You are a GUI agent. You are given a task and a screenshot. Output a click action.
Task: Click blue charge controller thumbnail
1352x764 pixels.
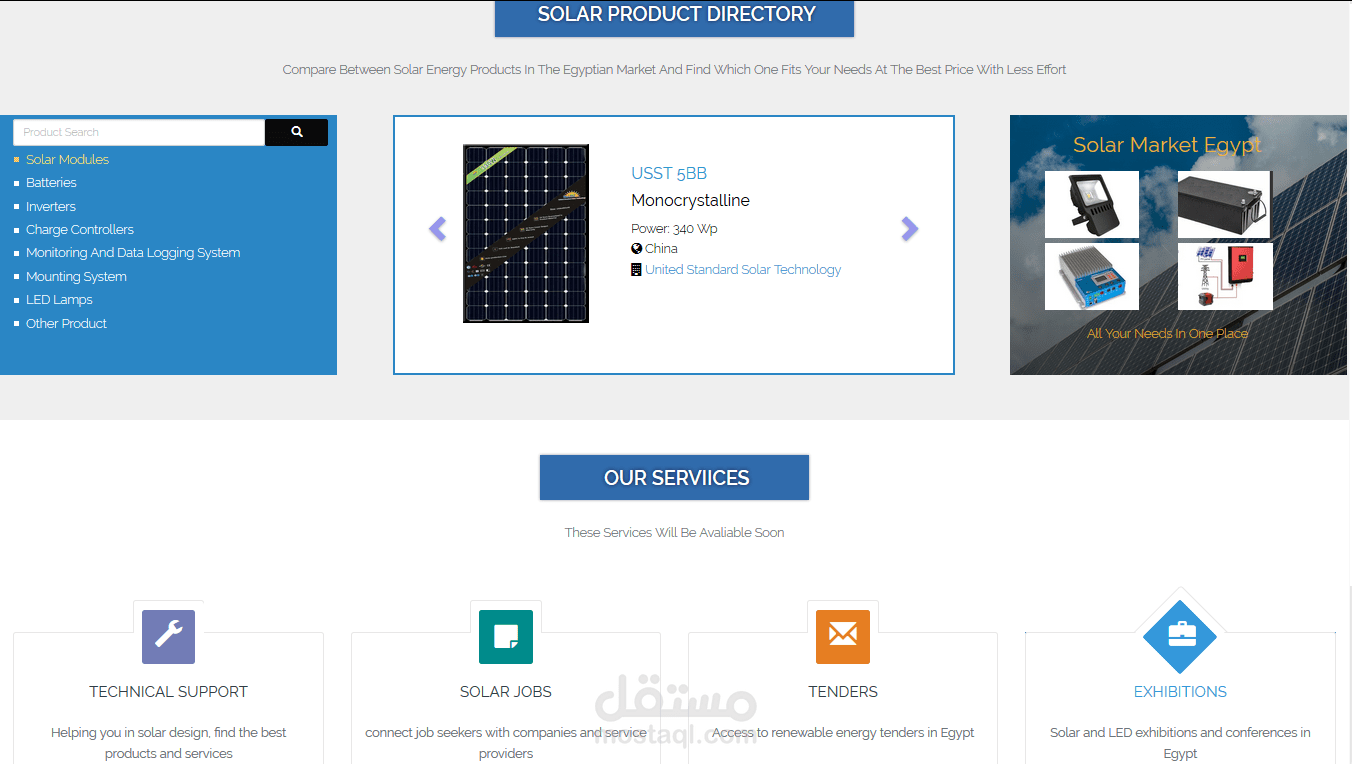1092,276
